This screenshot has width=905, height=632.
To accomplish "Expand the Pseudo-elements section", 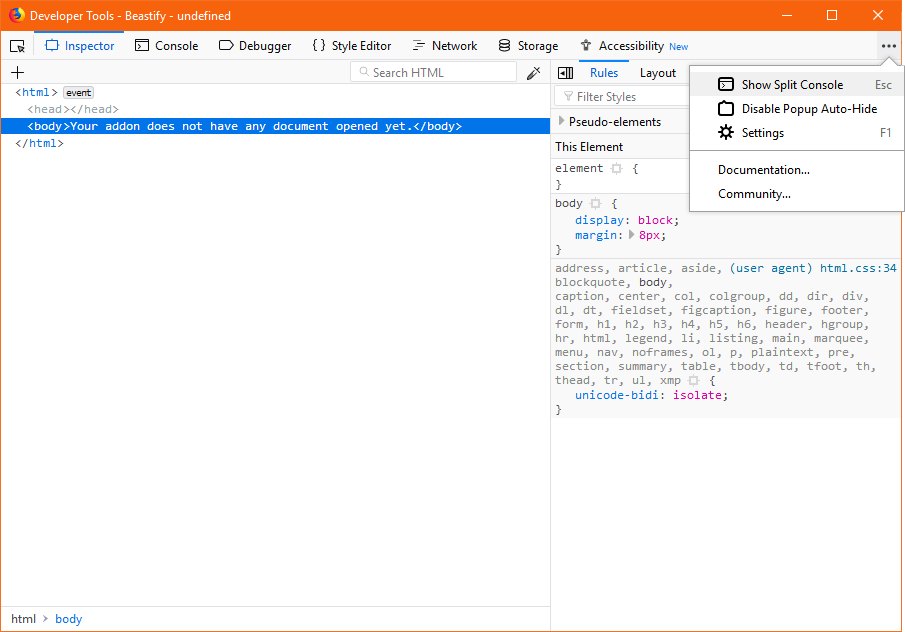I will click(x=562, y=122).
